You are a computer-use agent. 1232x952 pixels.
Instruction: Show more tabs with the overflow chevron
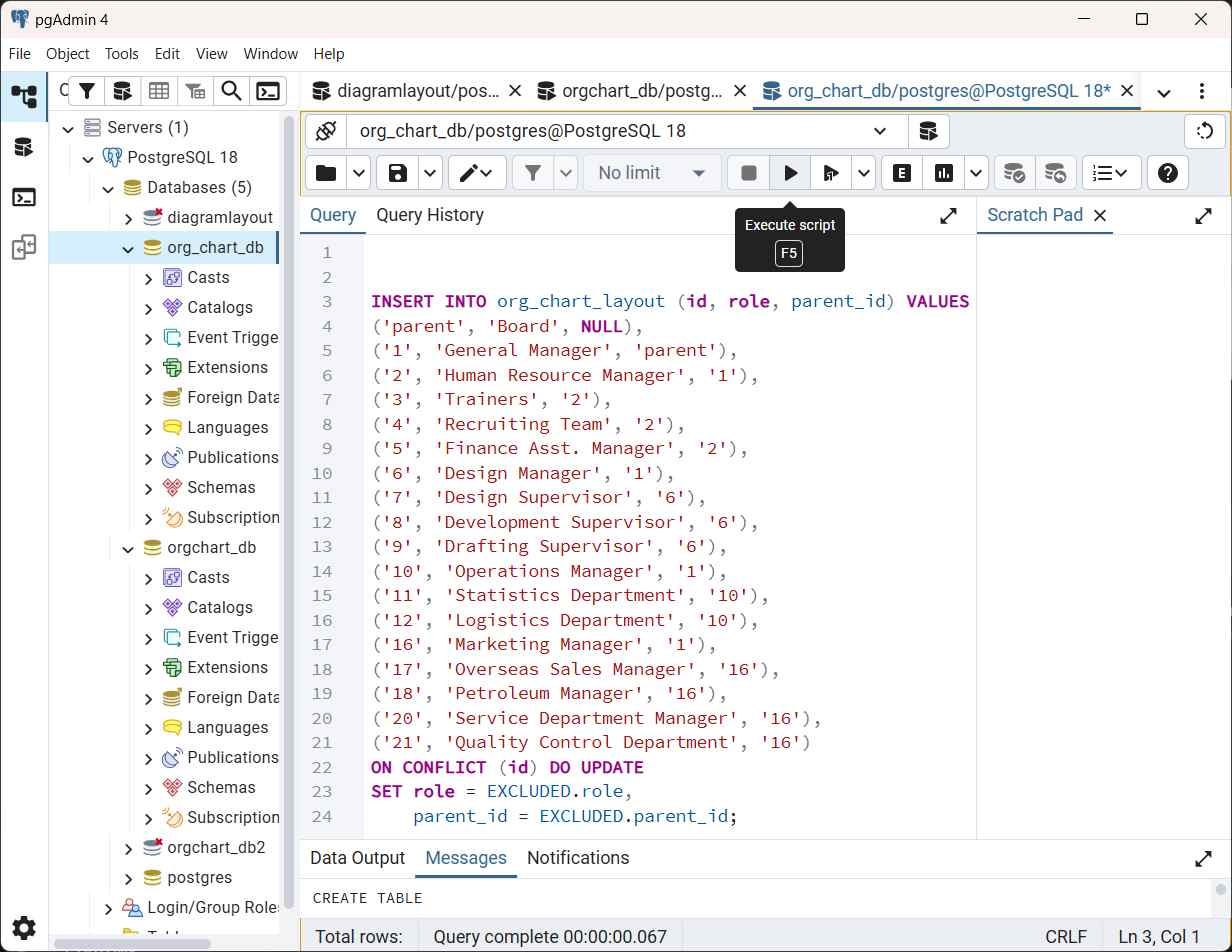[1164, 92]
